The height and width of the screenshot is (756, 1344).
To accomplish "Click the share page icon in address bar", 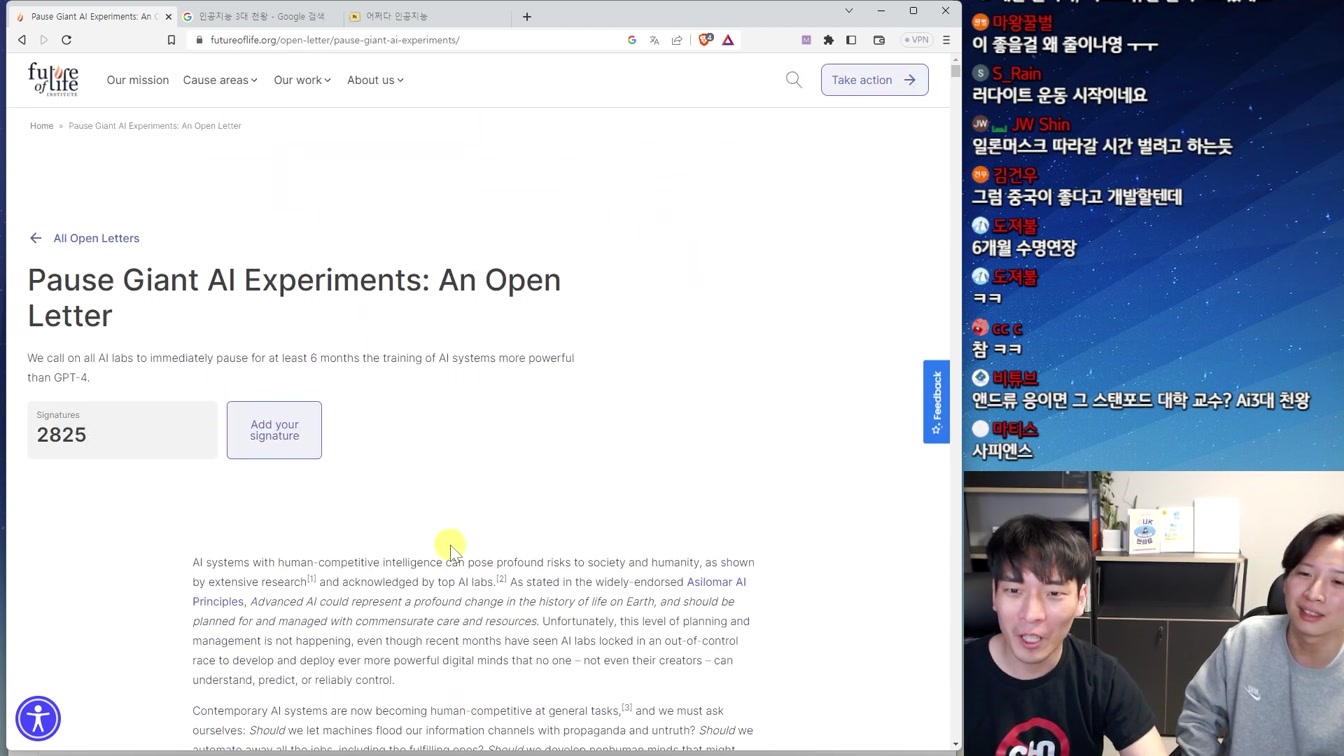I will [677, 40].
